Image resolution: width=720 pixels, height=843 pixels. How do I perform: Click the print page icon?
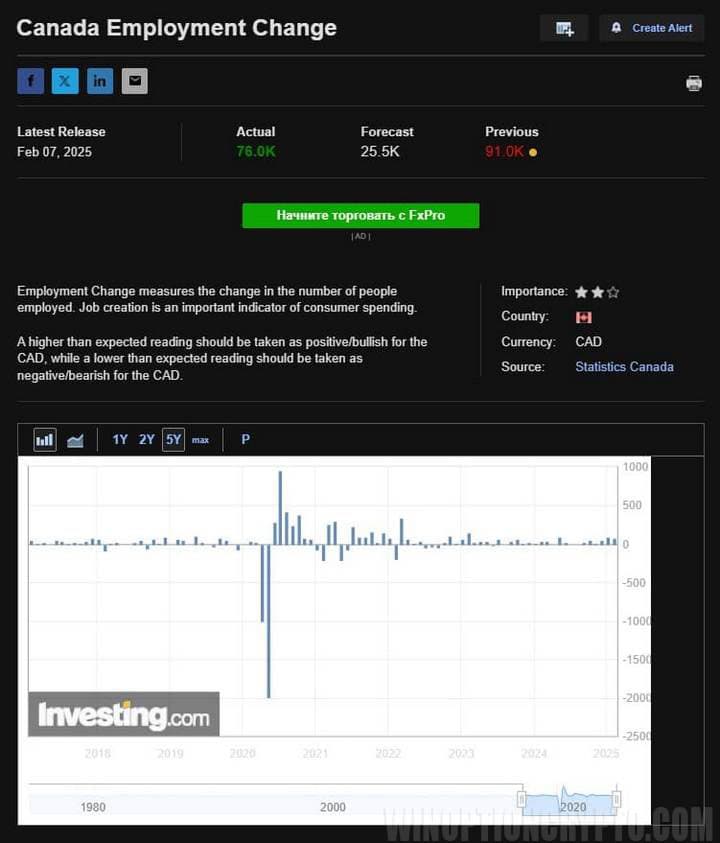(694, 83)
